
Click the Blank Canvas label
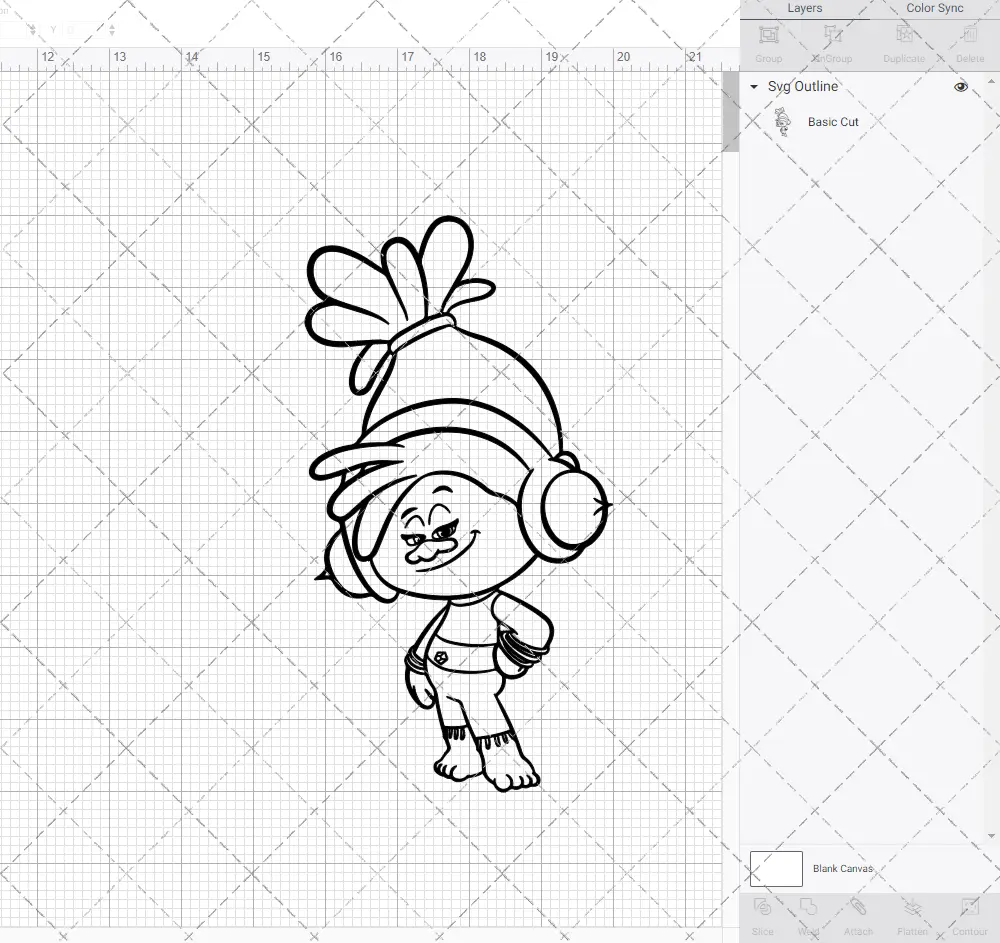(x=842, y=868)
